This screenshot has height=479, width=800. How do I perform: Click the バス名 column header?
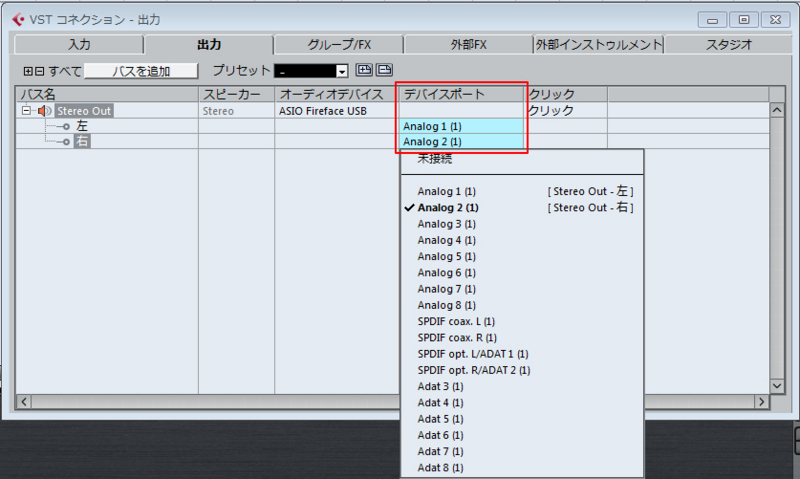pyautogui.click(x=107, y=94)
